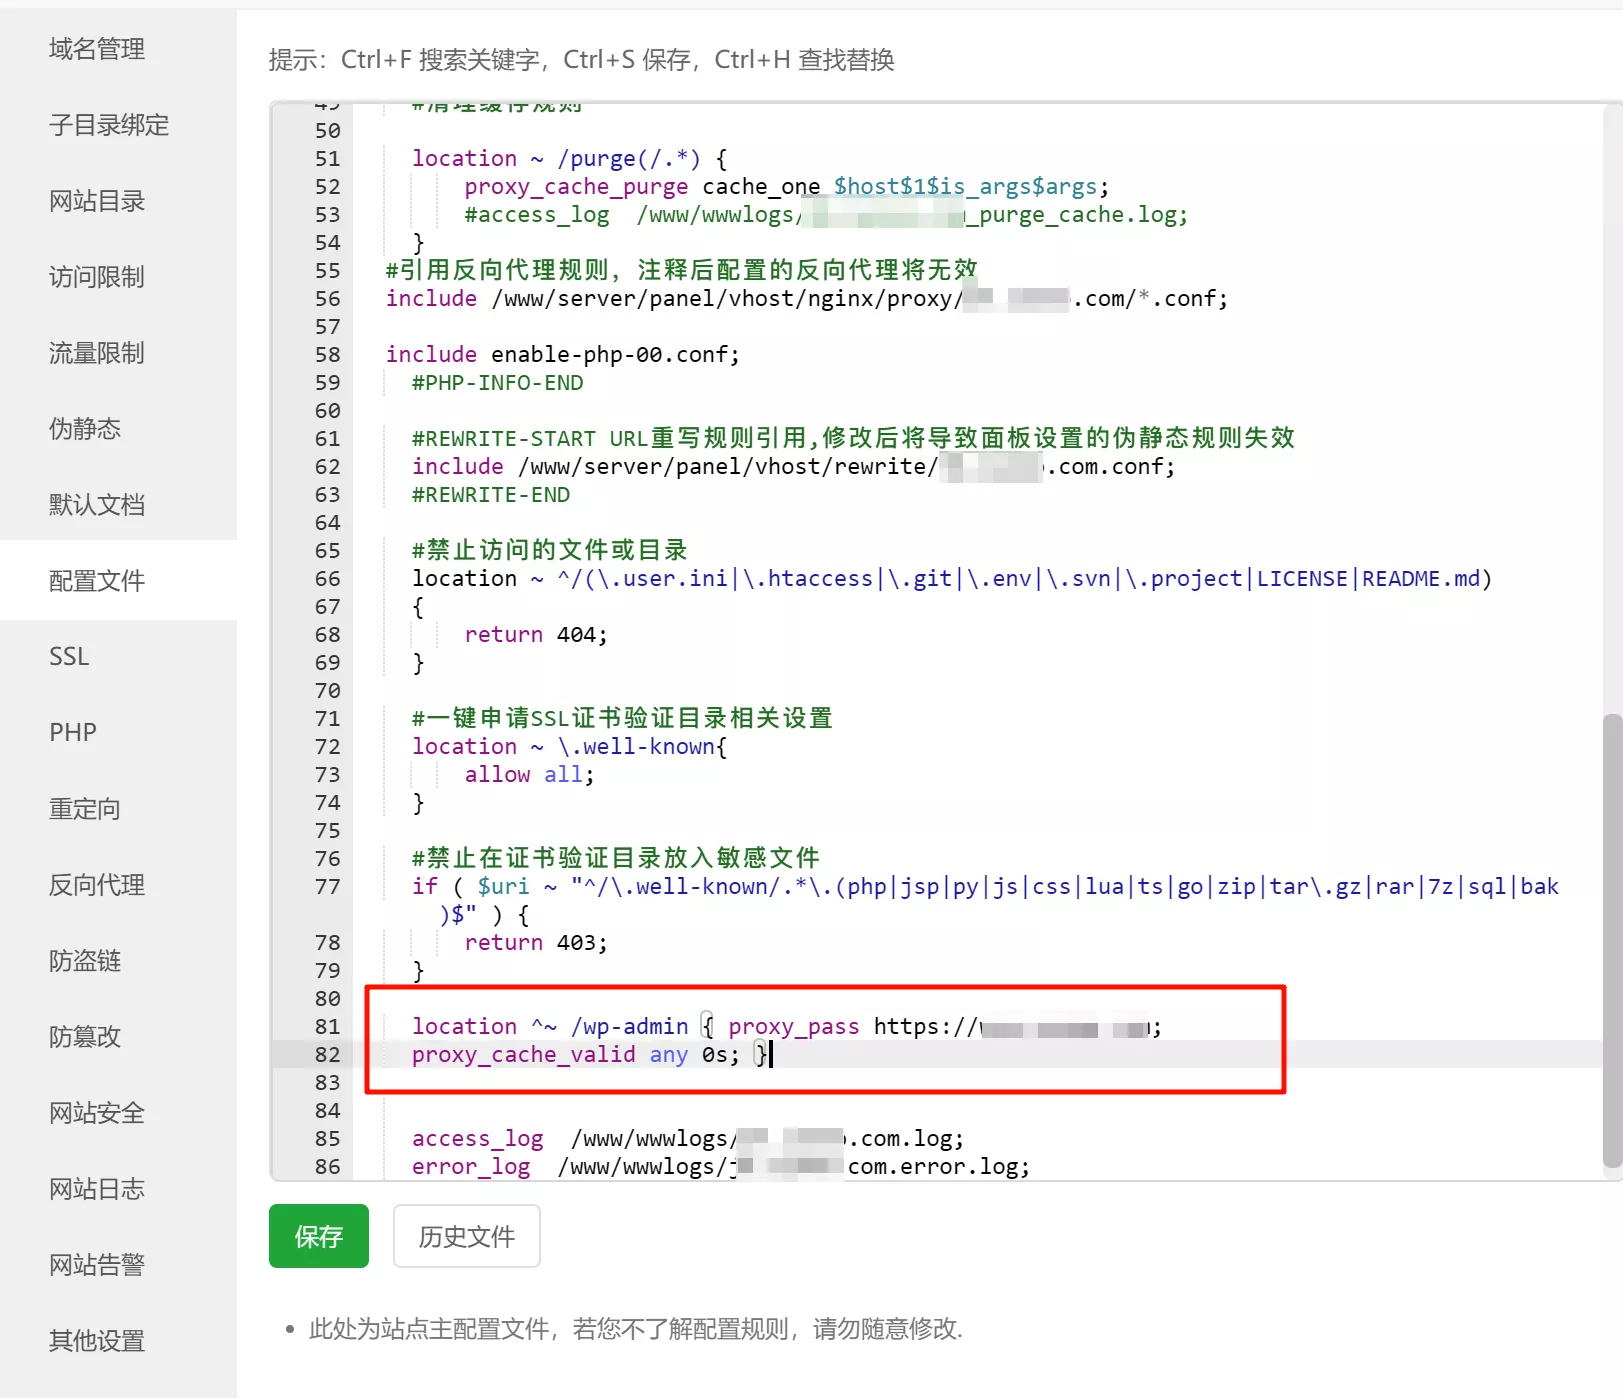Select 网站目录 in the sidebar
The height and width of the screenshot is (1398, 1623).
(95, 201)
